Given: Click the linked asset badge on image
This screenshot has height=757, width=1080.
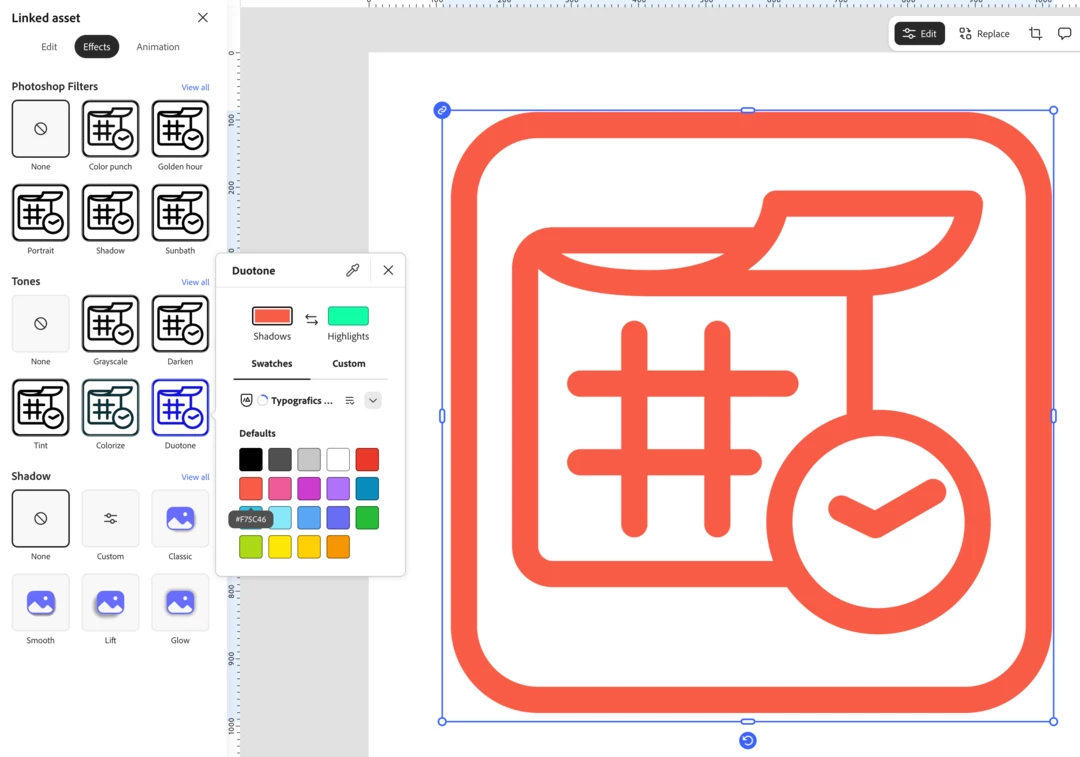Looking at the screenshot, I should coord(442,110).
